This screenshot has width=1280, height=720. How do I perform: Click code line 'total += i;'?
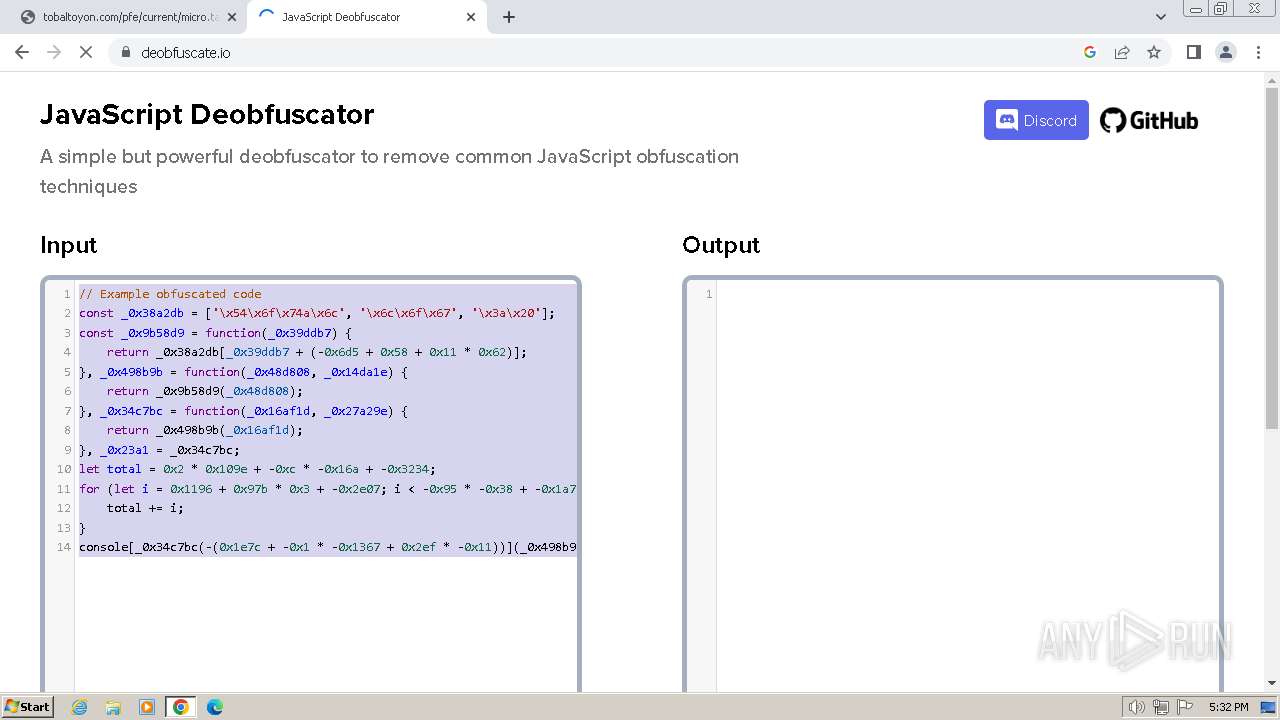tap(145, 508)
